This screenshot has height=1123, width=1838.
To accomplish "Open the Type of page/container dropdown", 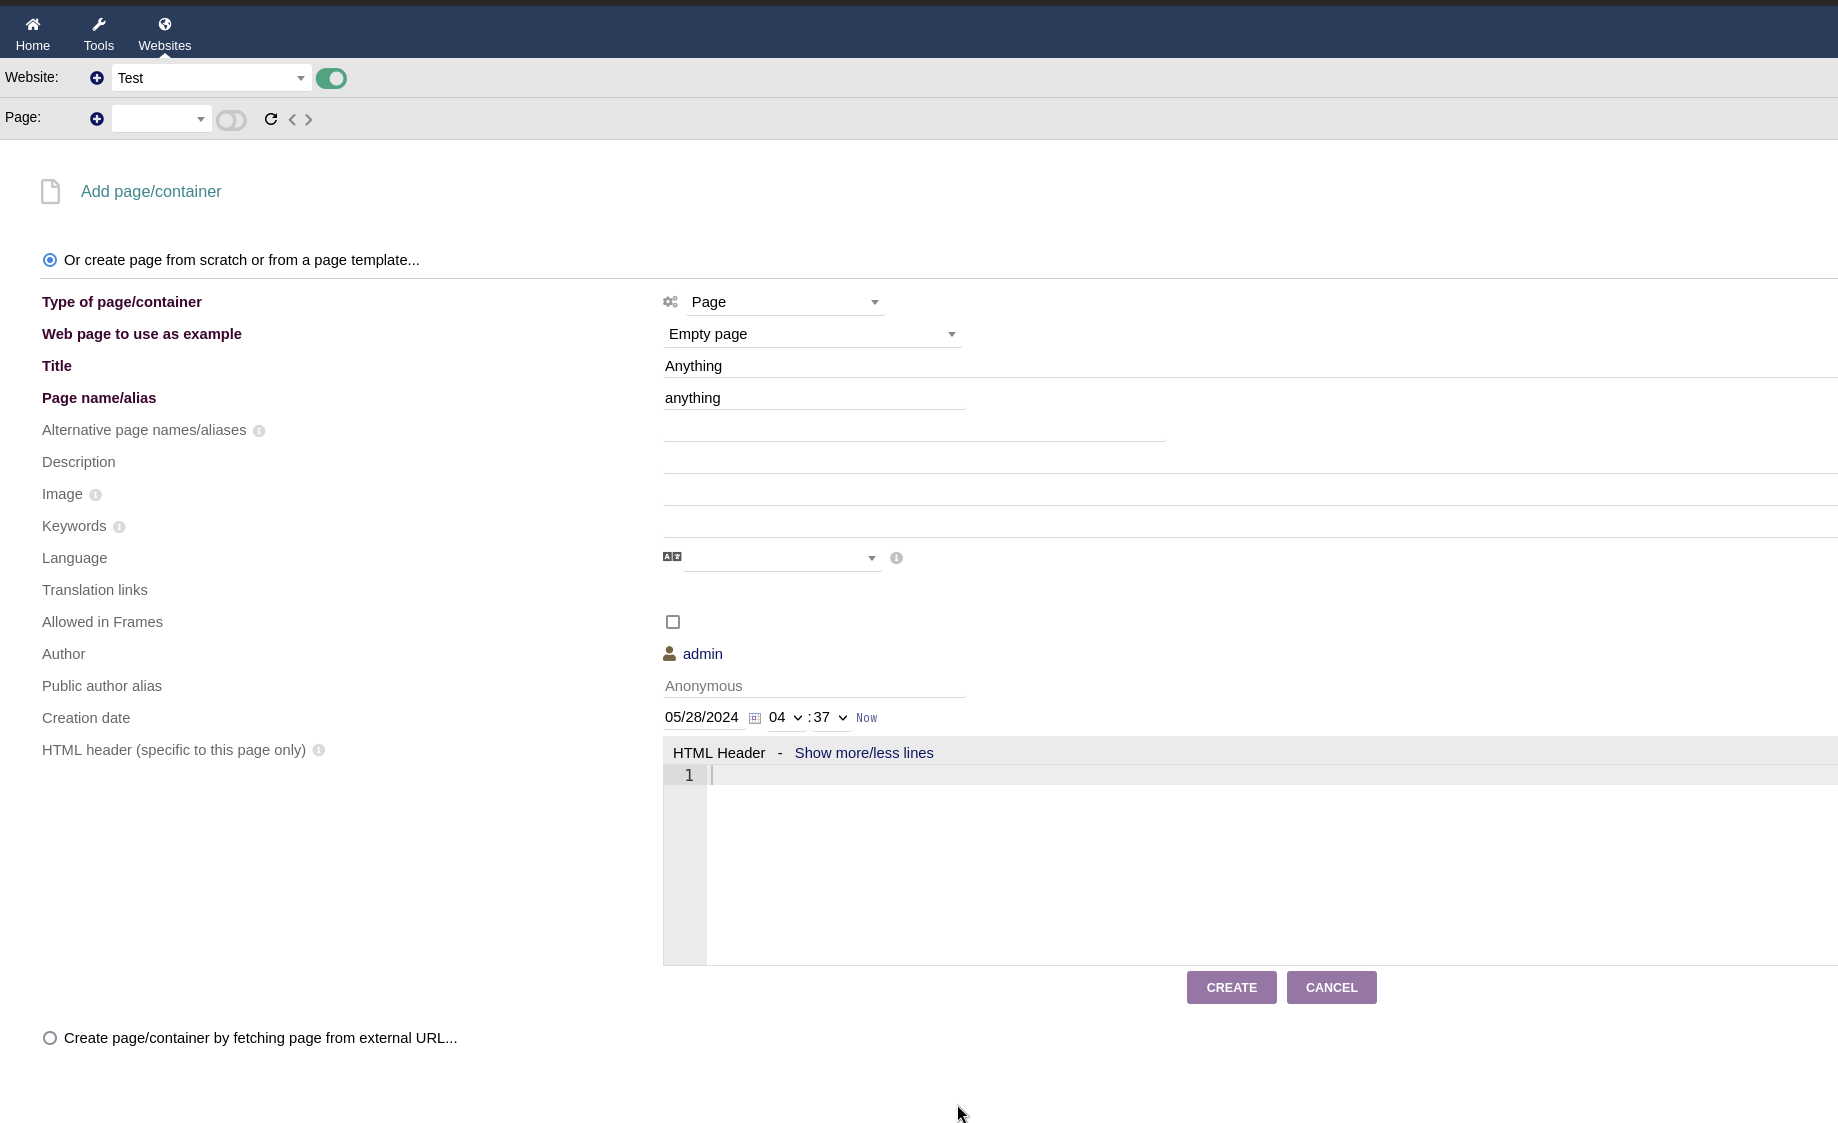I will point(785,302).
